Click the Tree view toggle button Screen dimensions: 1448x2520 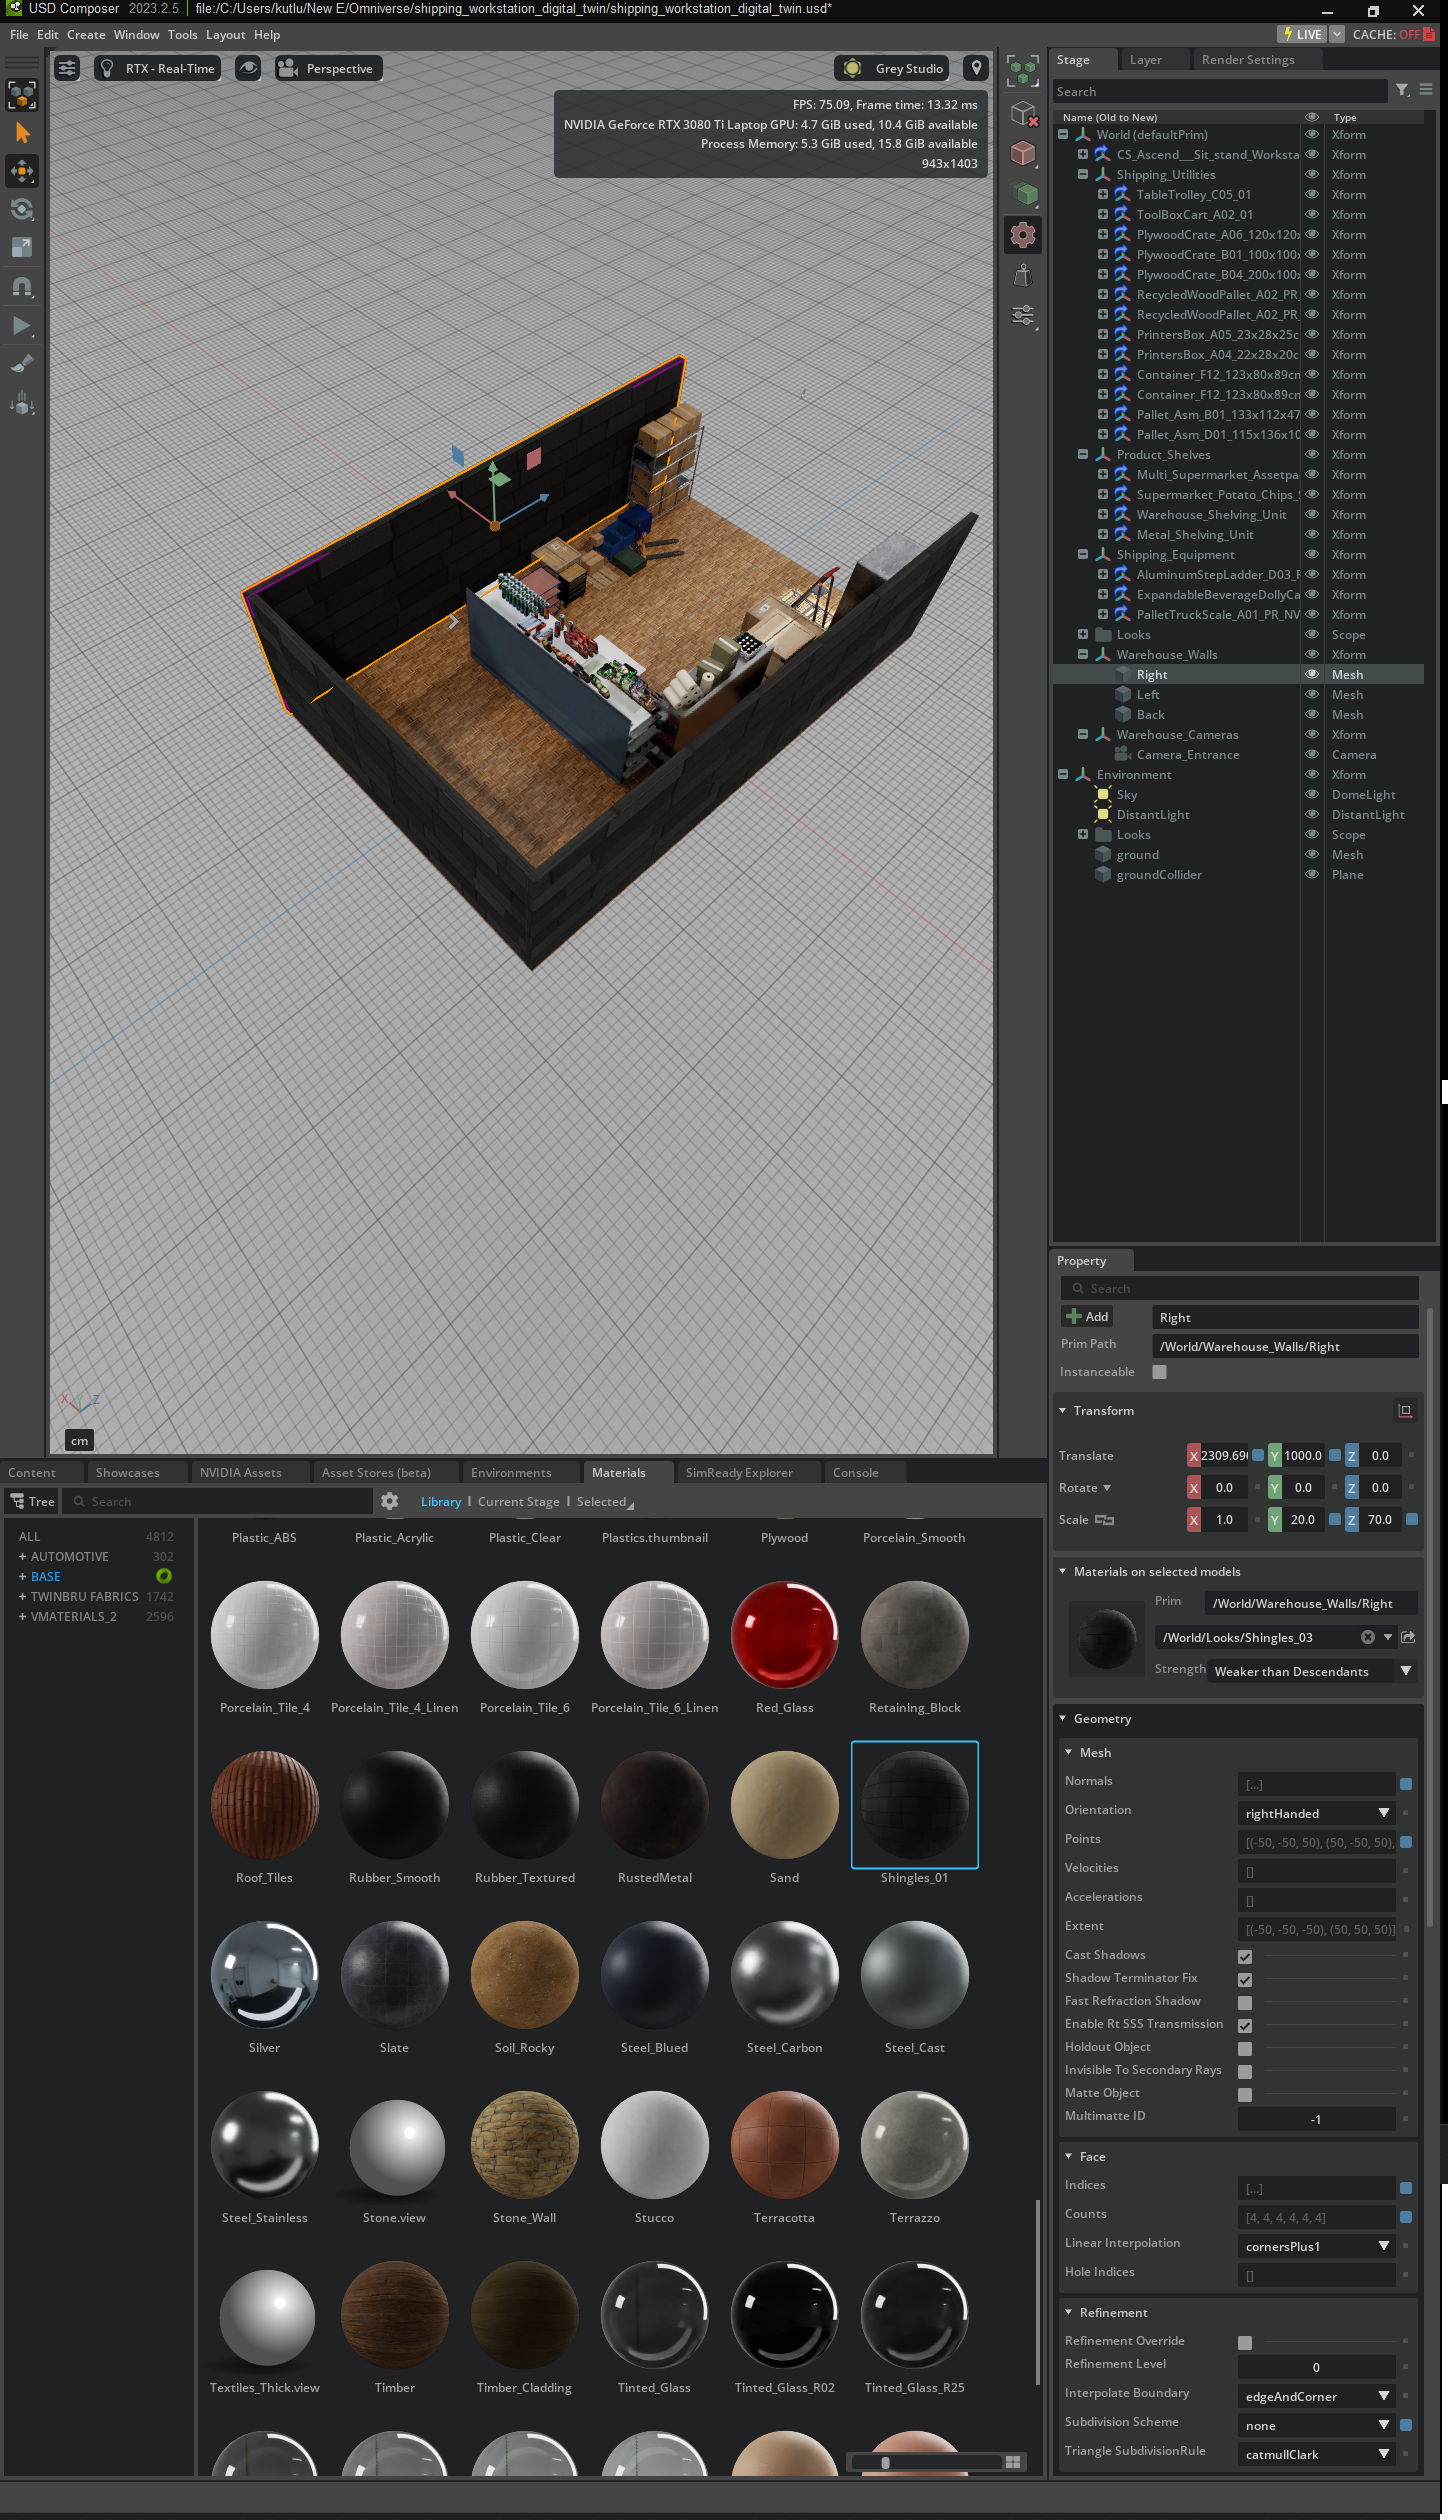(32, 1501)
